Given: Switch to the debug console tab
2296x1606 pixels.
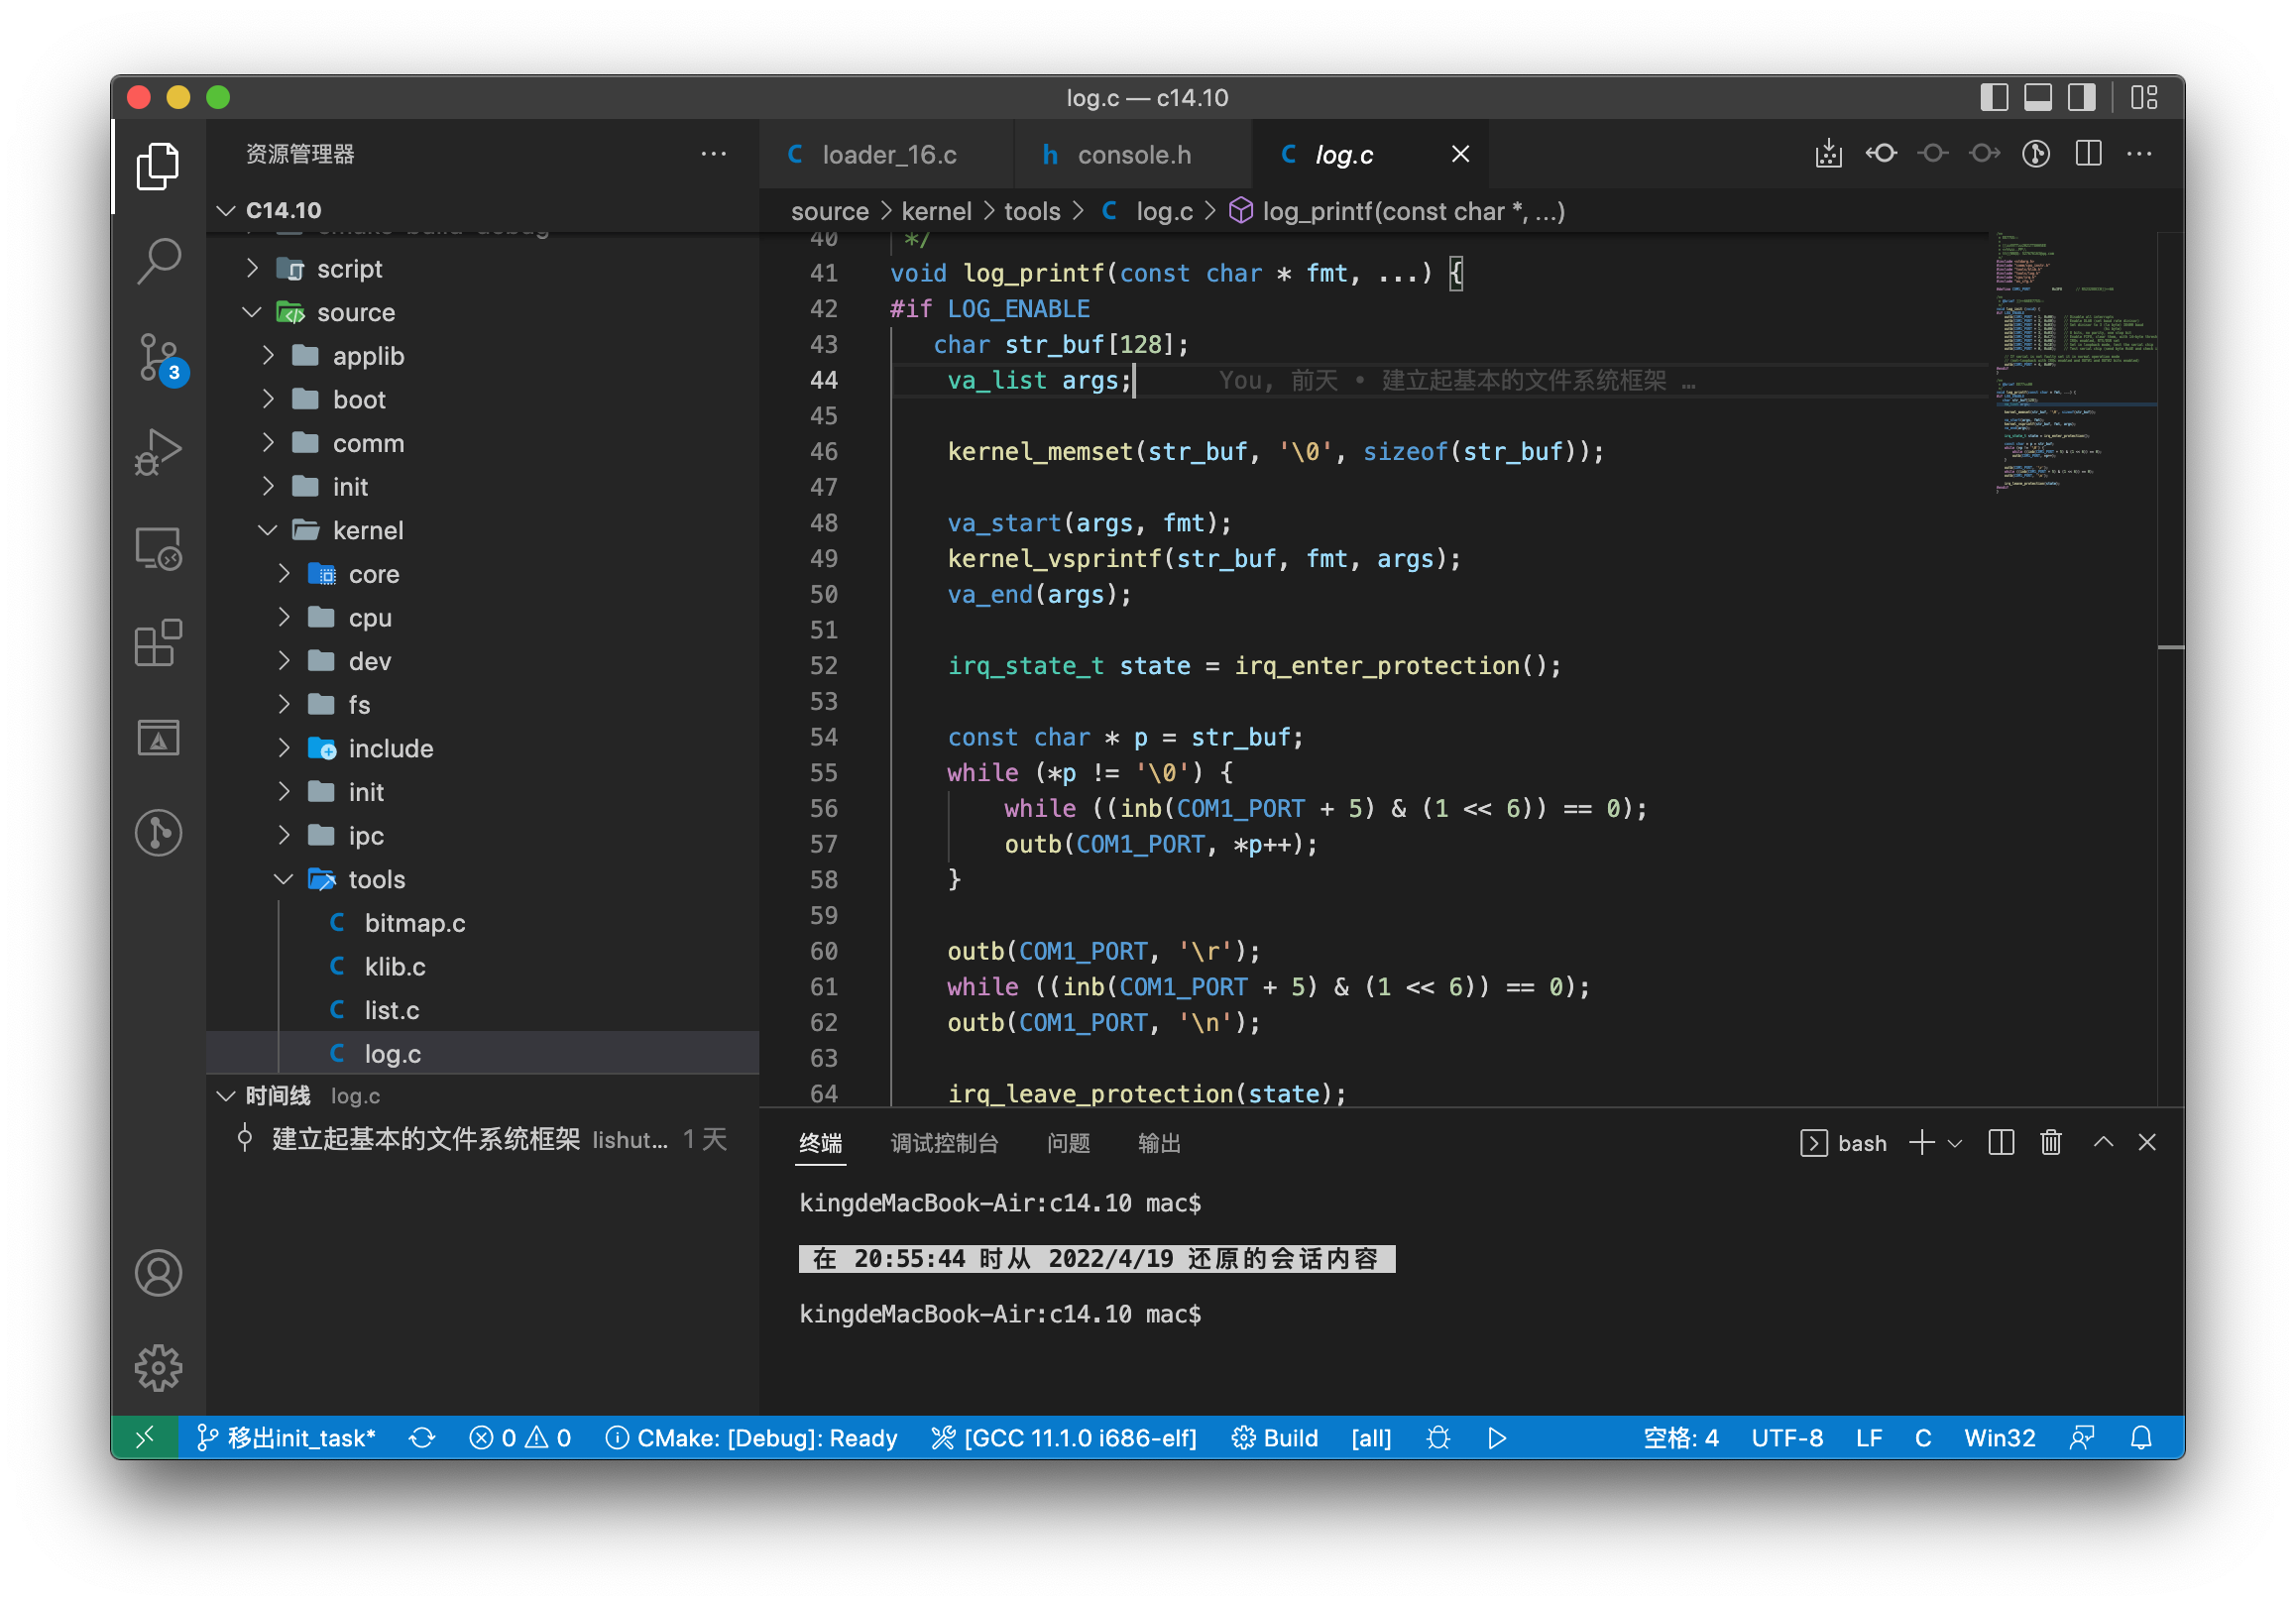Looking at the screenshot, I should 944,1143.
